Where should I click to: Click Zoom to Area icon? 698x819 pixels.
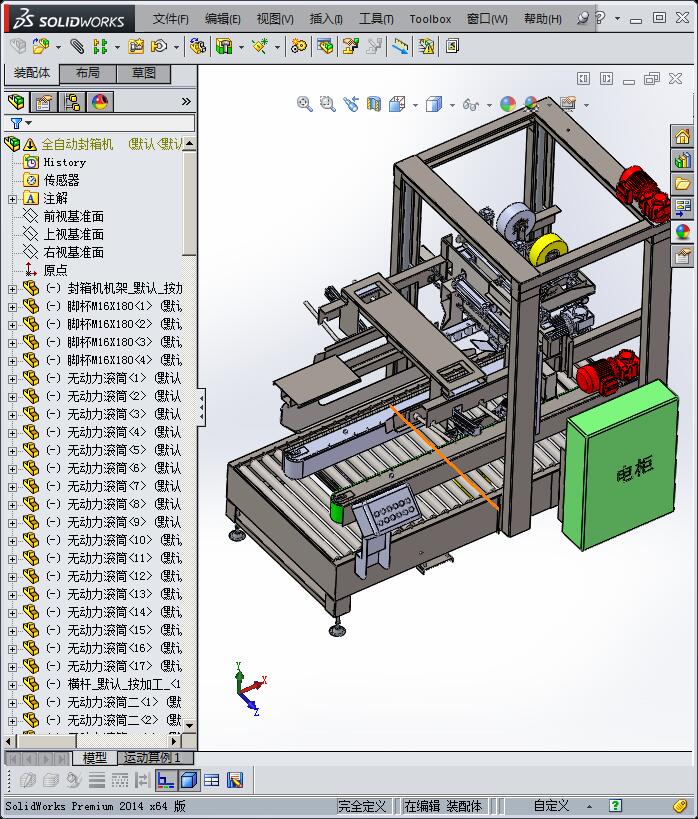(x=328, y=104)
